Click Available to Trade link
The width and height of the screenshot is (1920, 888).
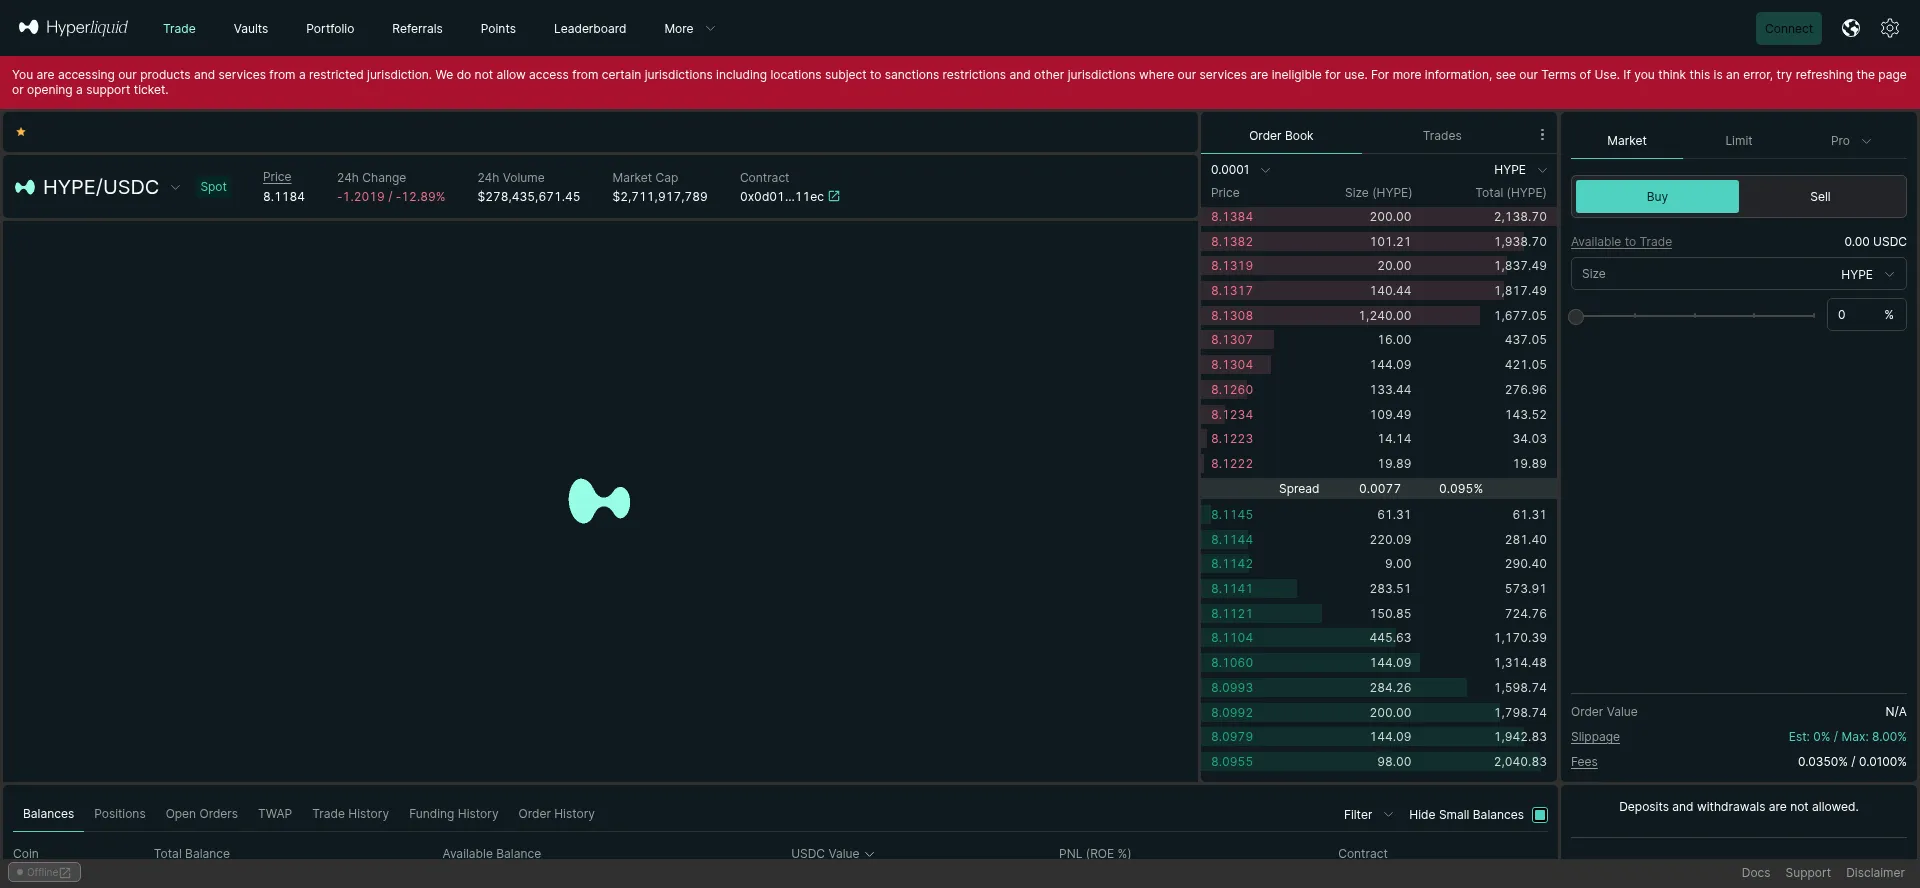tap(1621, 242)
